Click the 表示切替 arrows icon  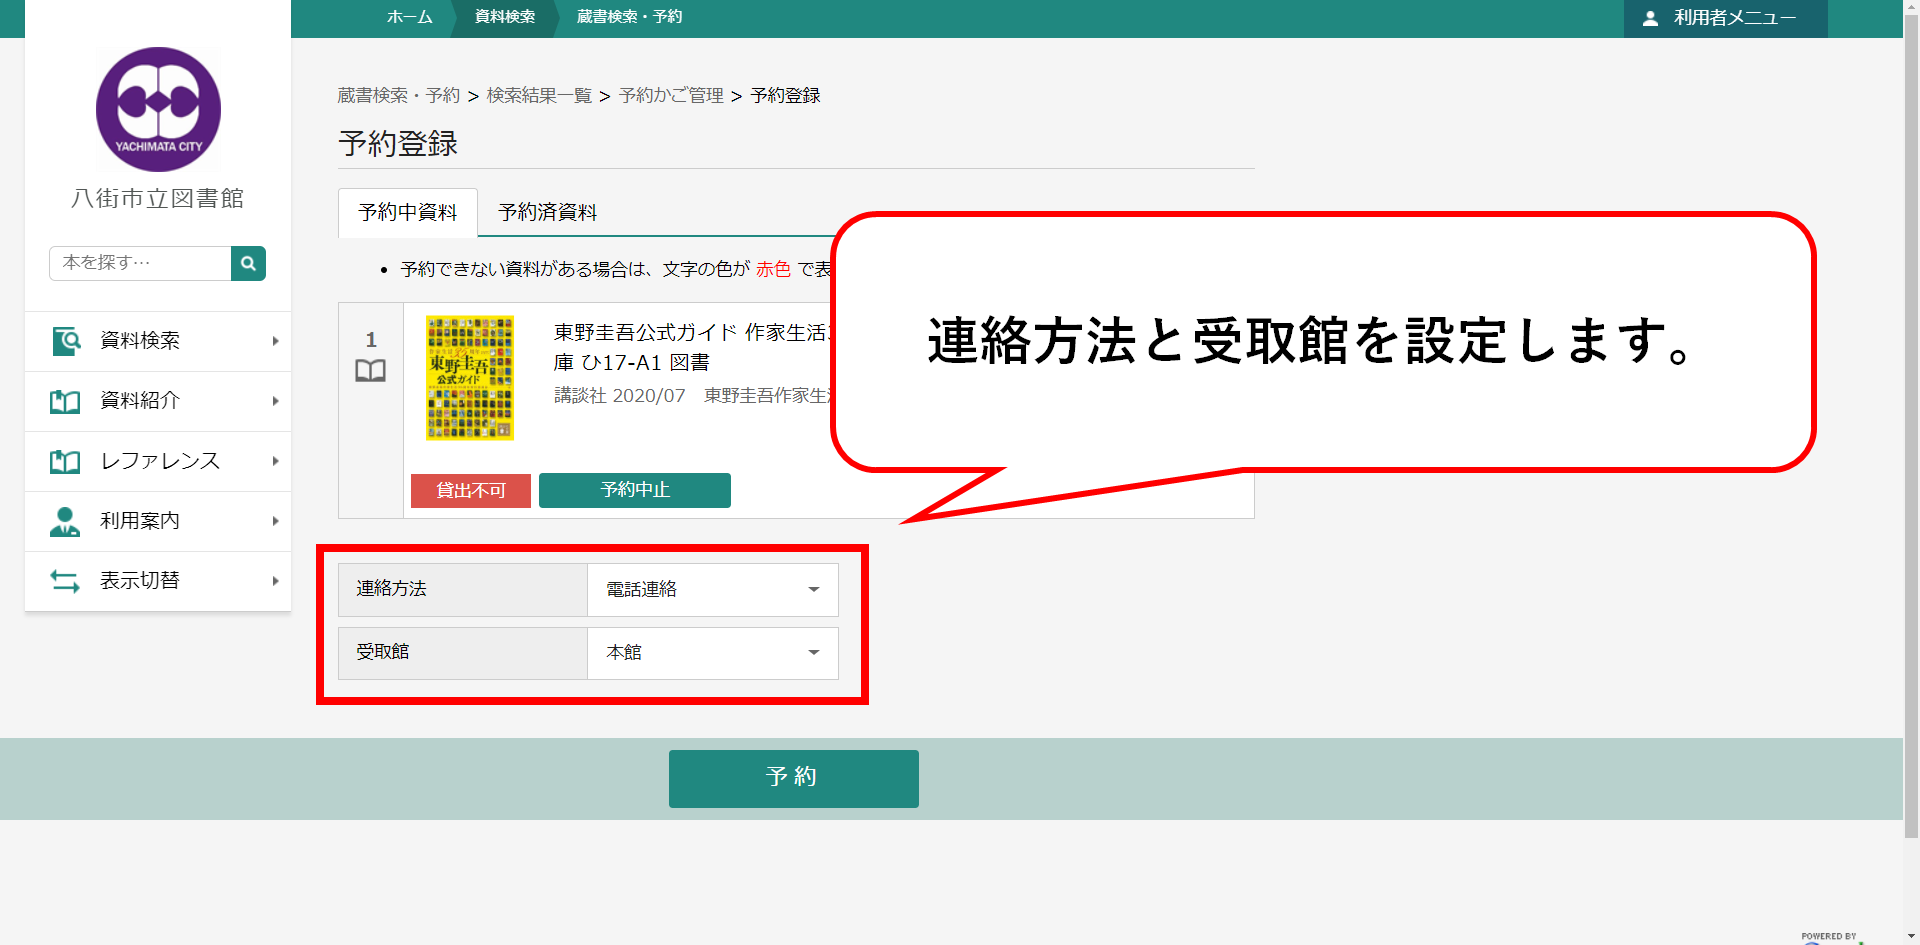click(66, 581)
